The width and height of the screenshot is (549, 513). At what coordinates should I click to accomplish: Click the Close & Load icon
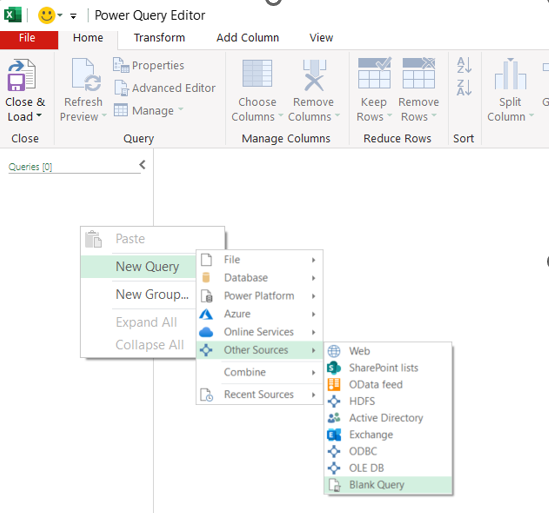click(x=22, y=75)
